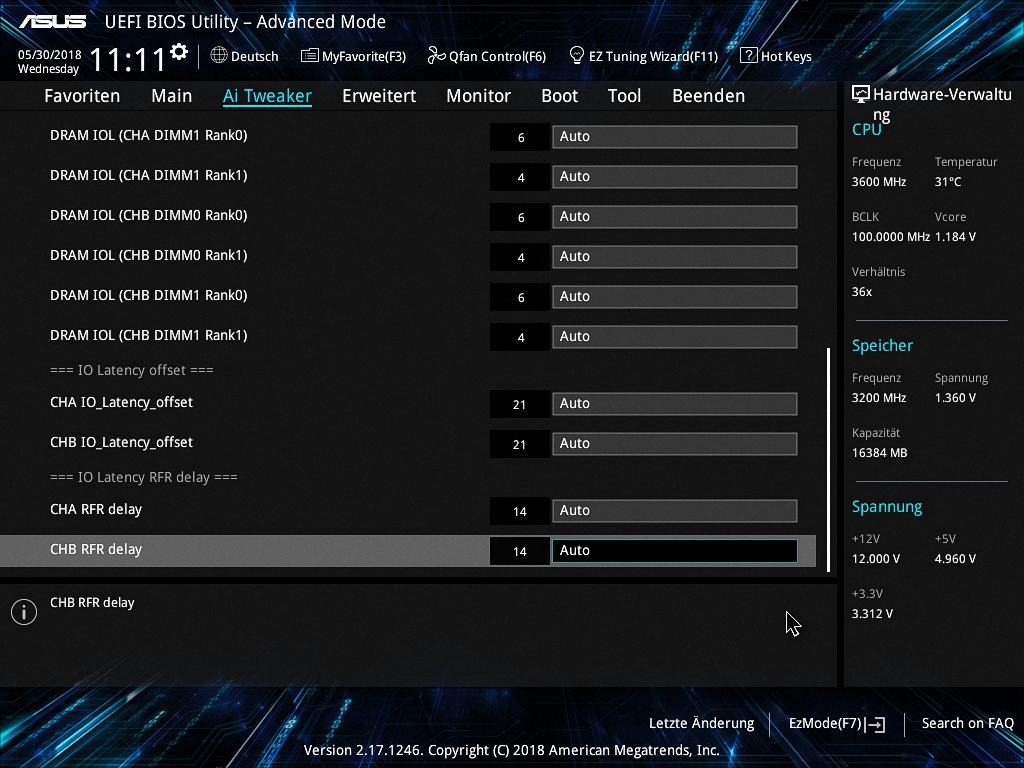1024x768 pixels.
Task: Click the 11:11 clock display
Action: (x=127, y=60)
